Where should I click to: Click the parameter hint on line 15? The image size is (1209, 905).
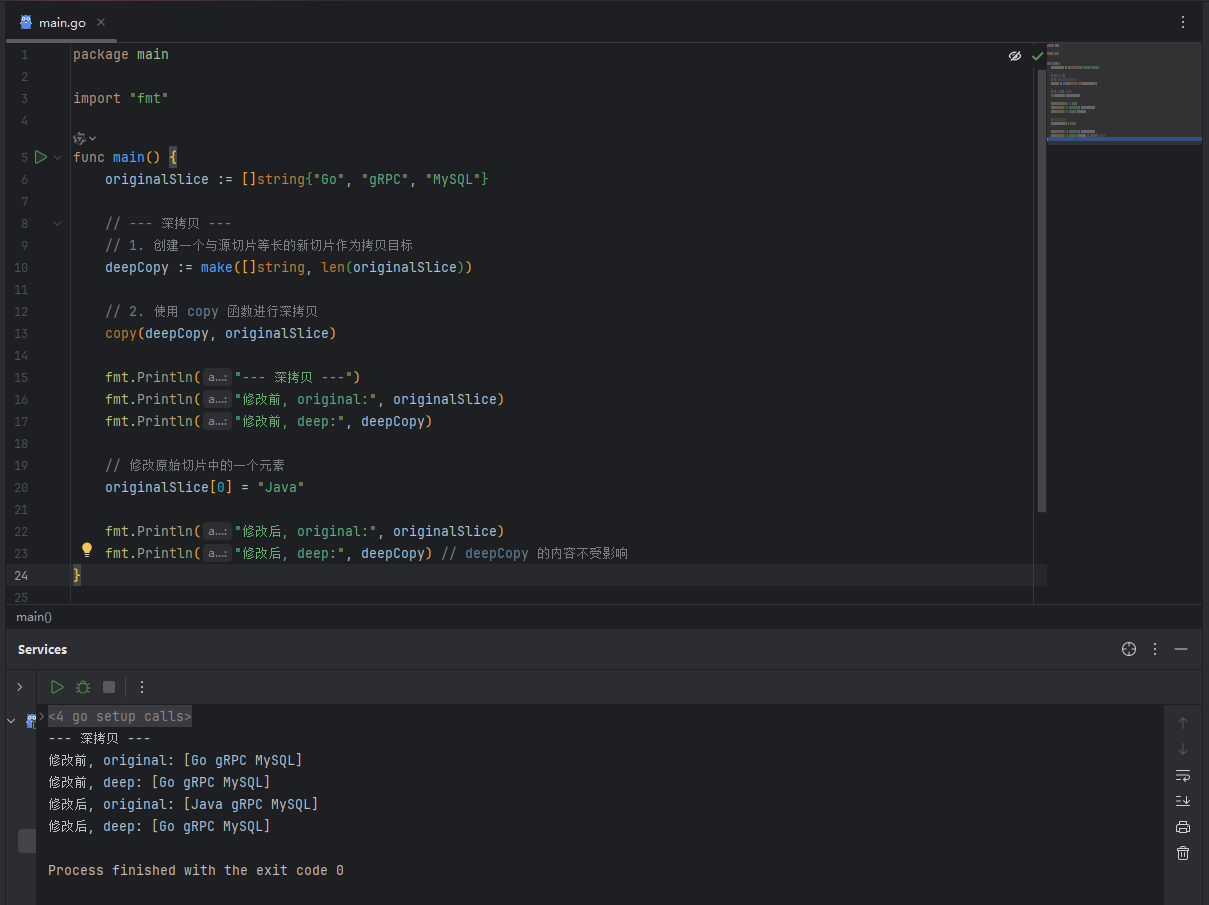pos(218,377)
